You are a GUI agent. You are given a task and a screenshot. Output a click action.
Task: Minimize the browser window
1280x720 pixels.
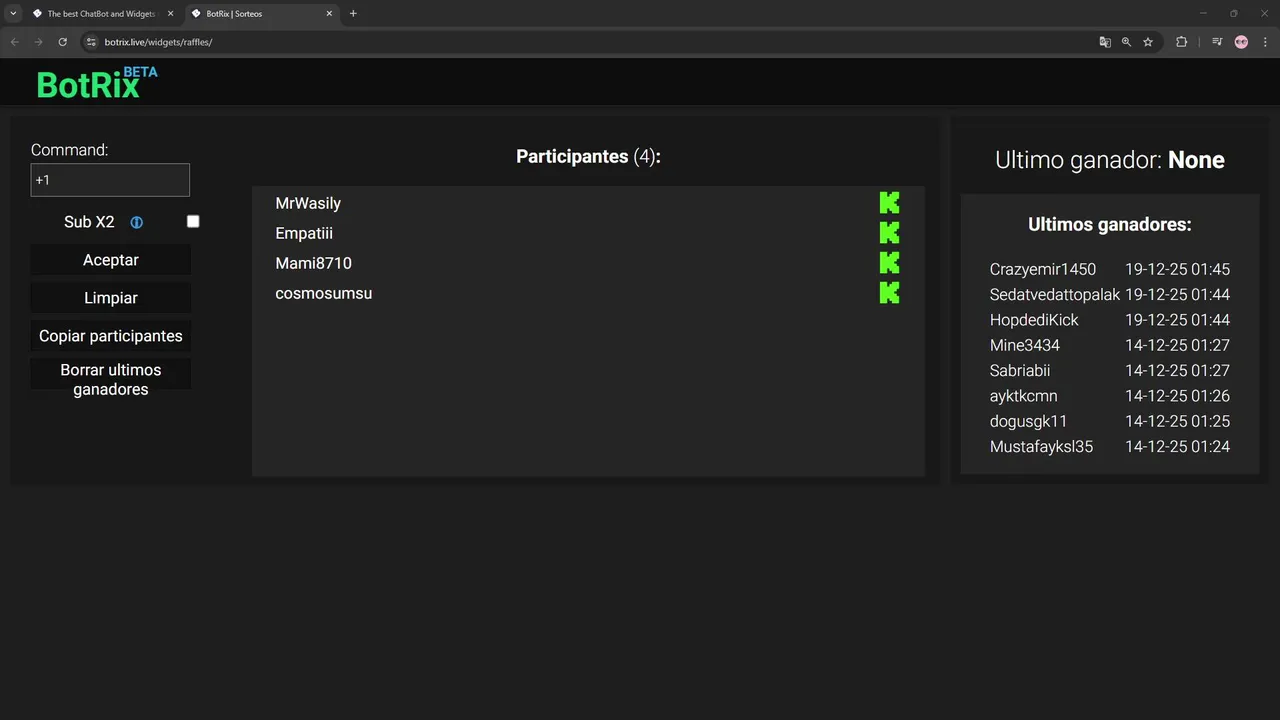pos(1202,14)
